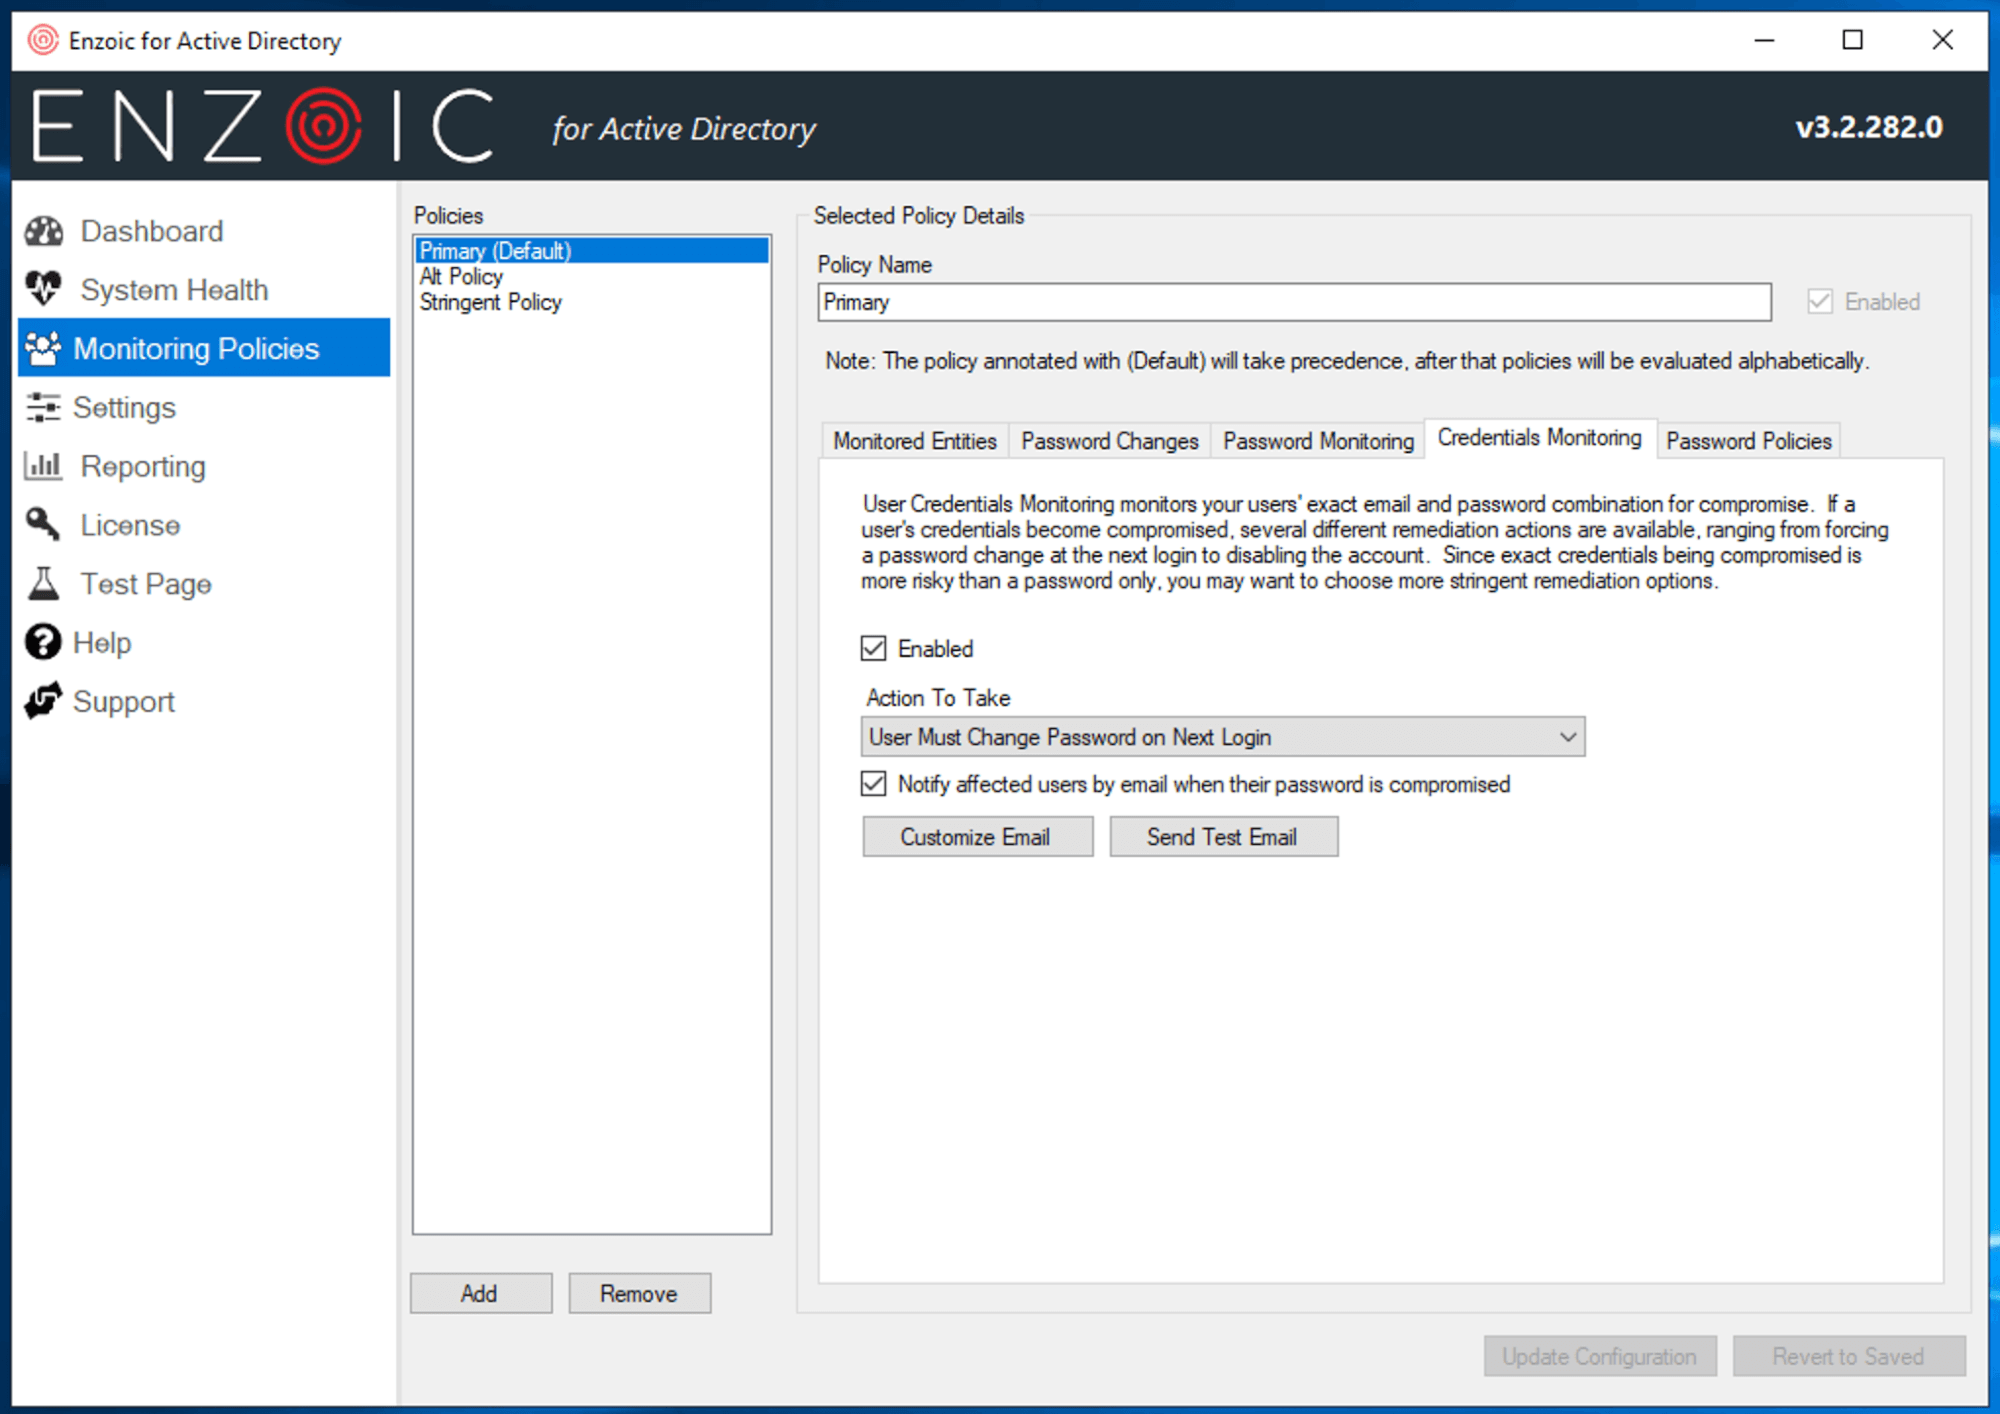2000x1414 pixels.
Task: Click the Update Configuration button
Action: pos(1600,1356)
